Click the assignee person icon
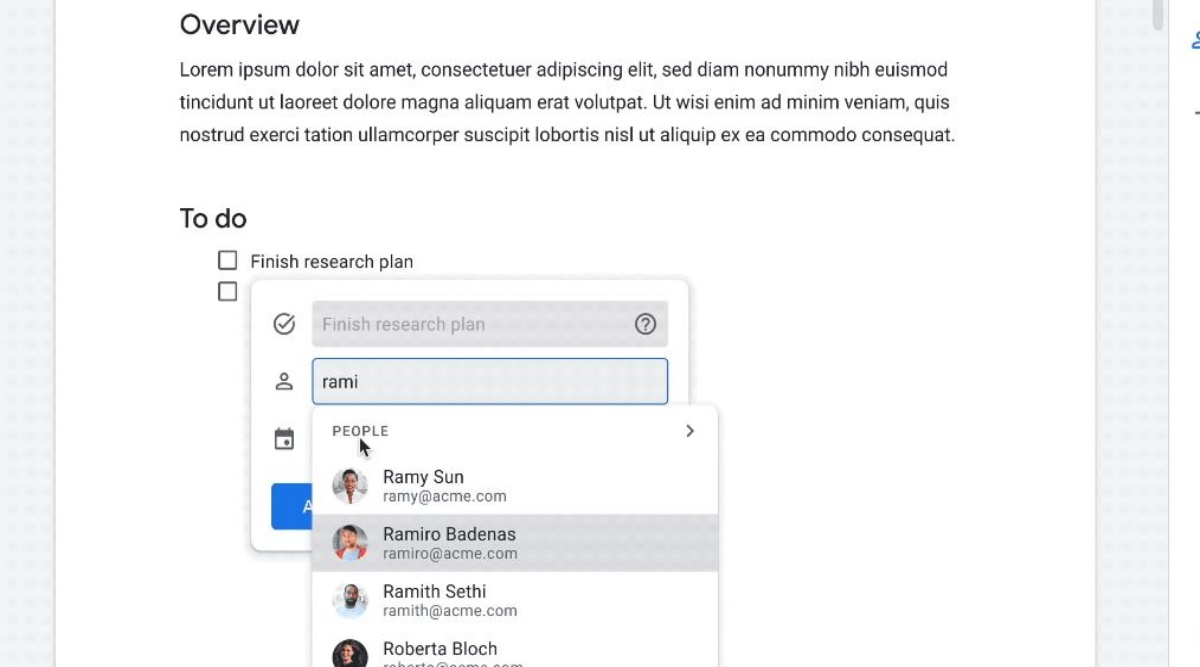1200x667 pixels. (x=286, y=381)
